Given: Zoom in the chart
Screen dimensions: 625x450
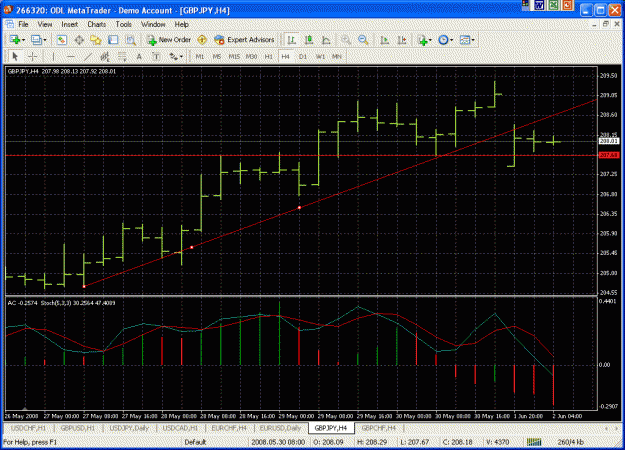Looking at the screenshot, I should [x=346, y=40].
